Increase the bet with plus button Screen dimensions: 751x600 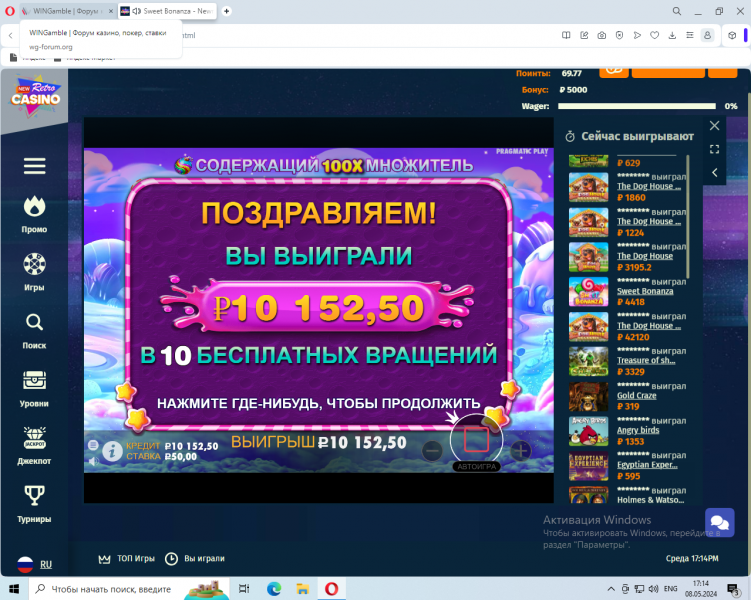tap(521, 451)
